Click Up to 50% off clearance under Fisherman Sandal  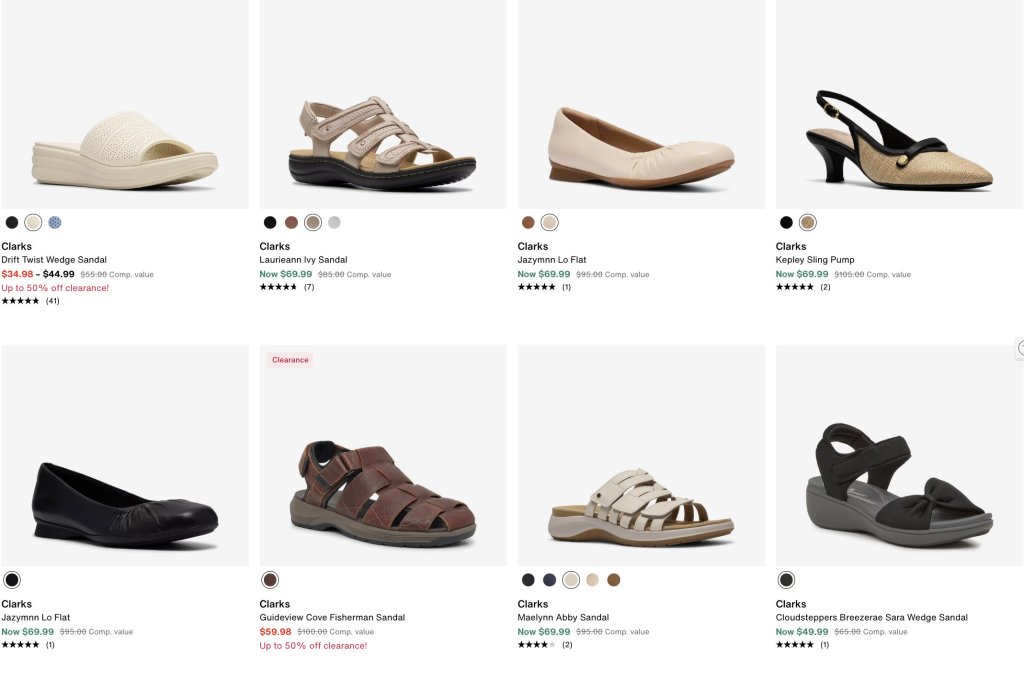tap(313, 646)
